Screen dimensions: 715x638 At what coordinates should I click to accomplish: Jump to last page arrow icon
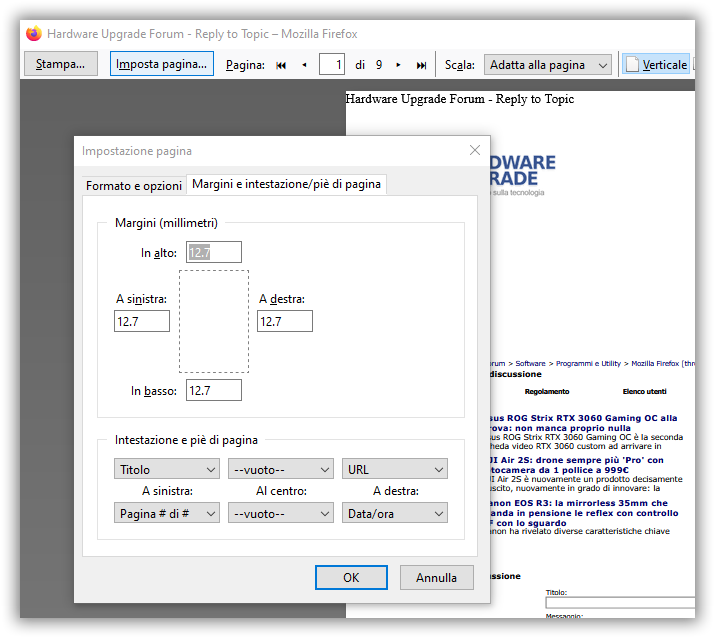pyautogui.click(x=421, y=65)
